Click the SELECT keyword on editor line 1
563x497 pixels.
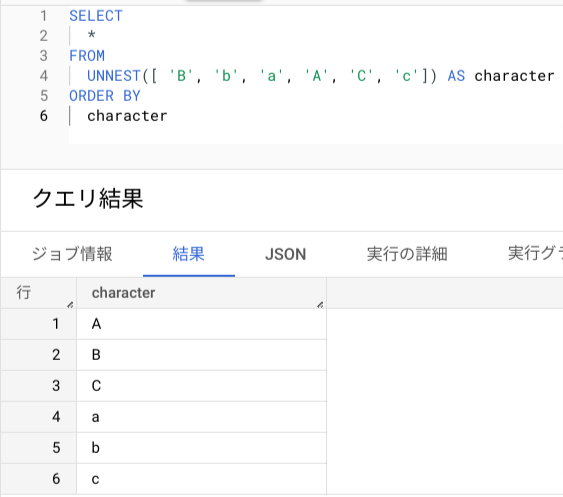click(96, 16)
